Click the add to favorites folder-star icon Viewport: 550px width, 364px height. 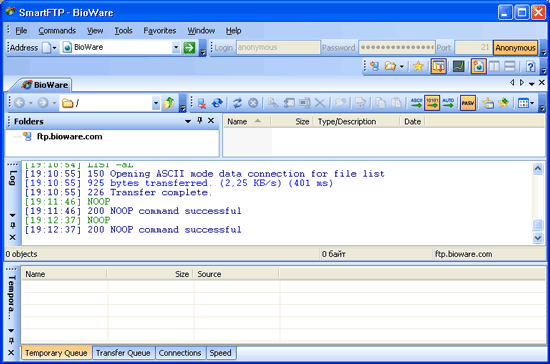(488, 103)
